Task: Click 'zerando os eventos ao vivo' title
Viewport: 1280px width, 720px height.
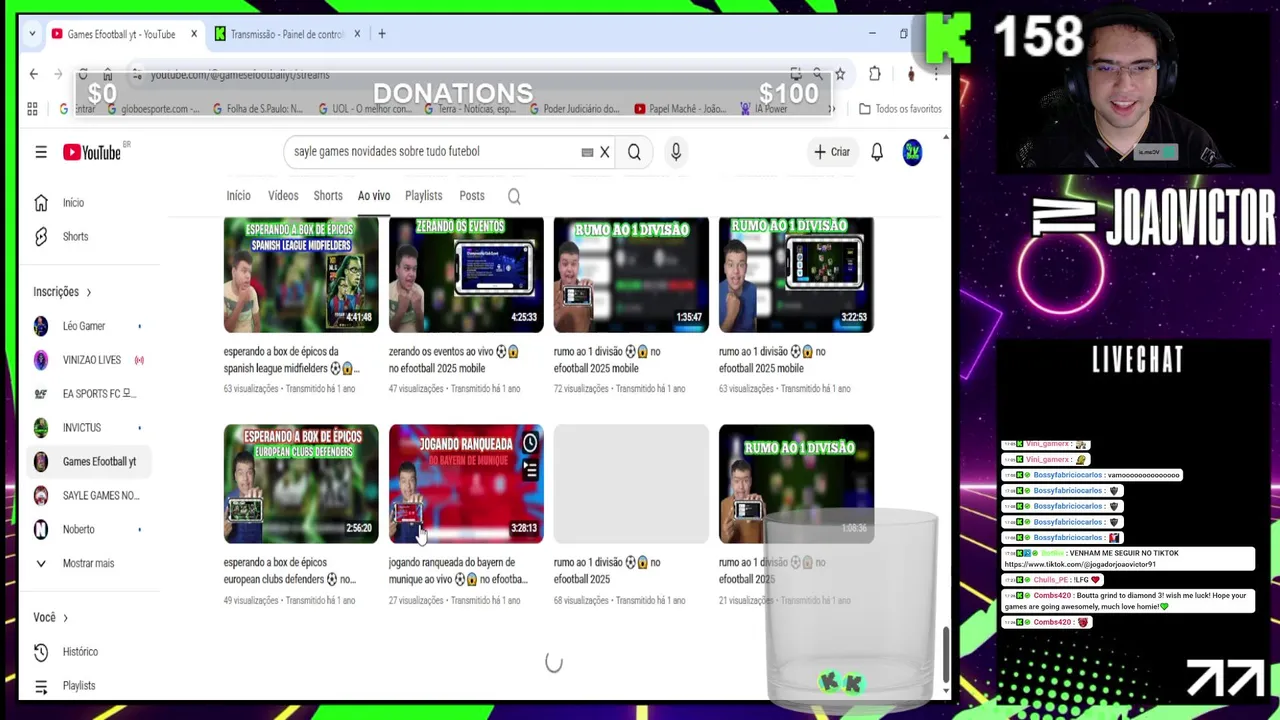Action: click(453, 360)
